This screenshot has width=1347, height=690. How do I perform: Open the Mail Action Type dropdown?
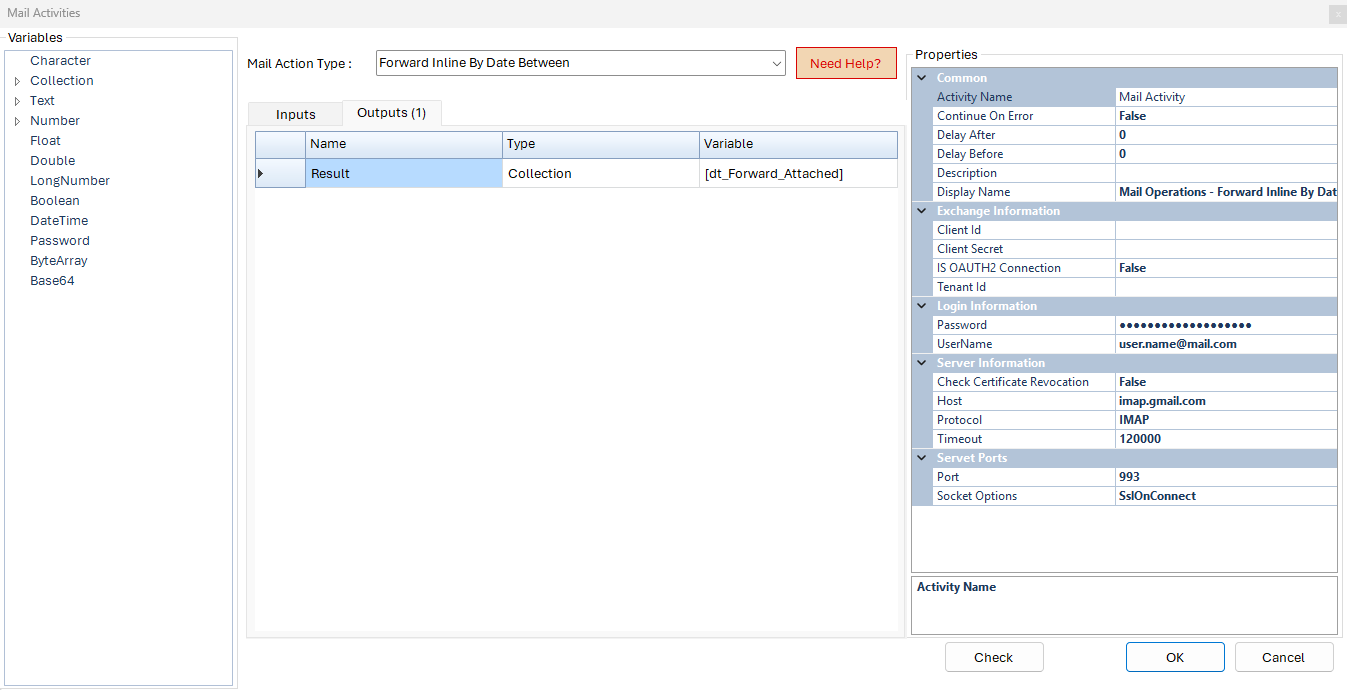coord(777,63)
